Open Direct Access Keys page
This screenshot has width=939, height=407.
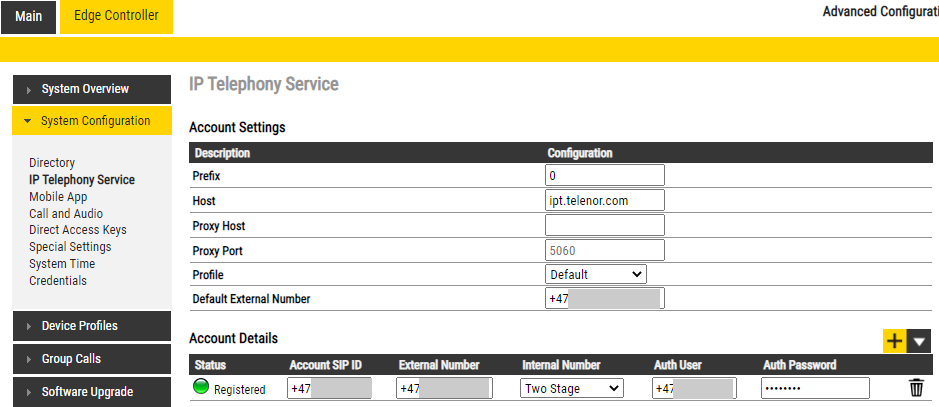click(x=78, y=230)
